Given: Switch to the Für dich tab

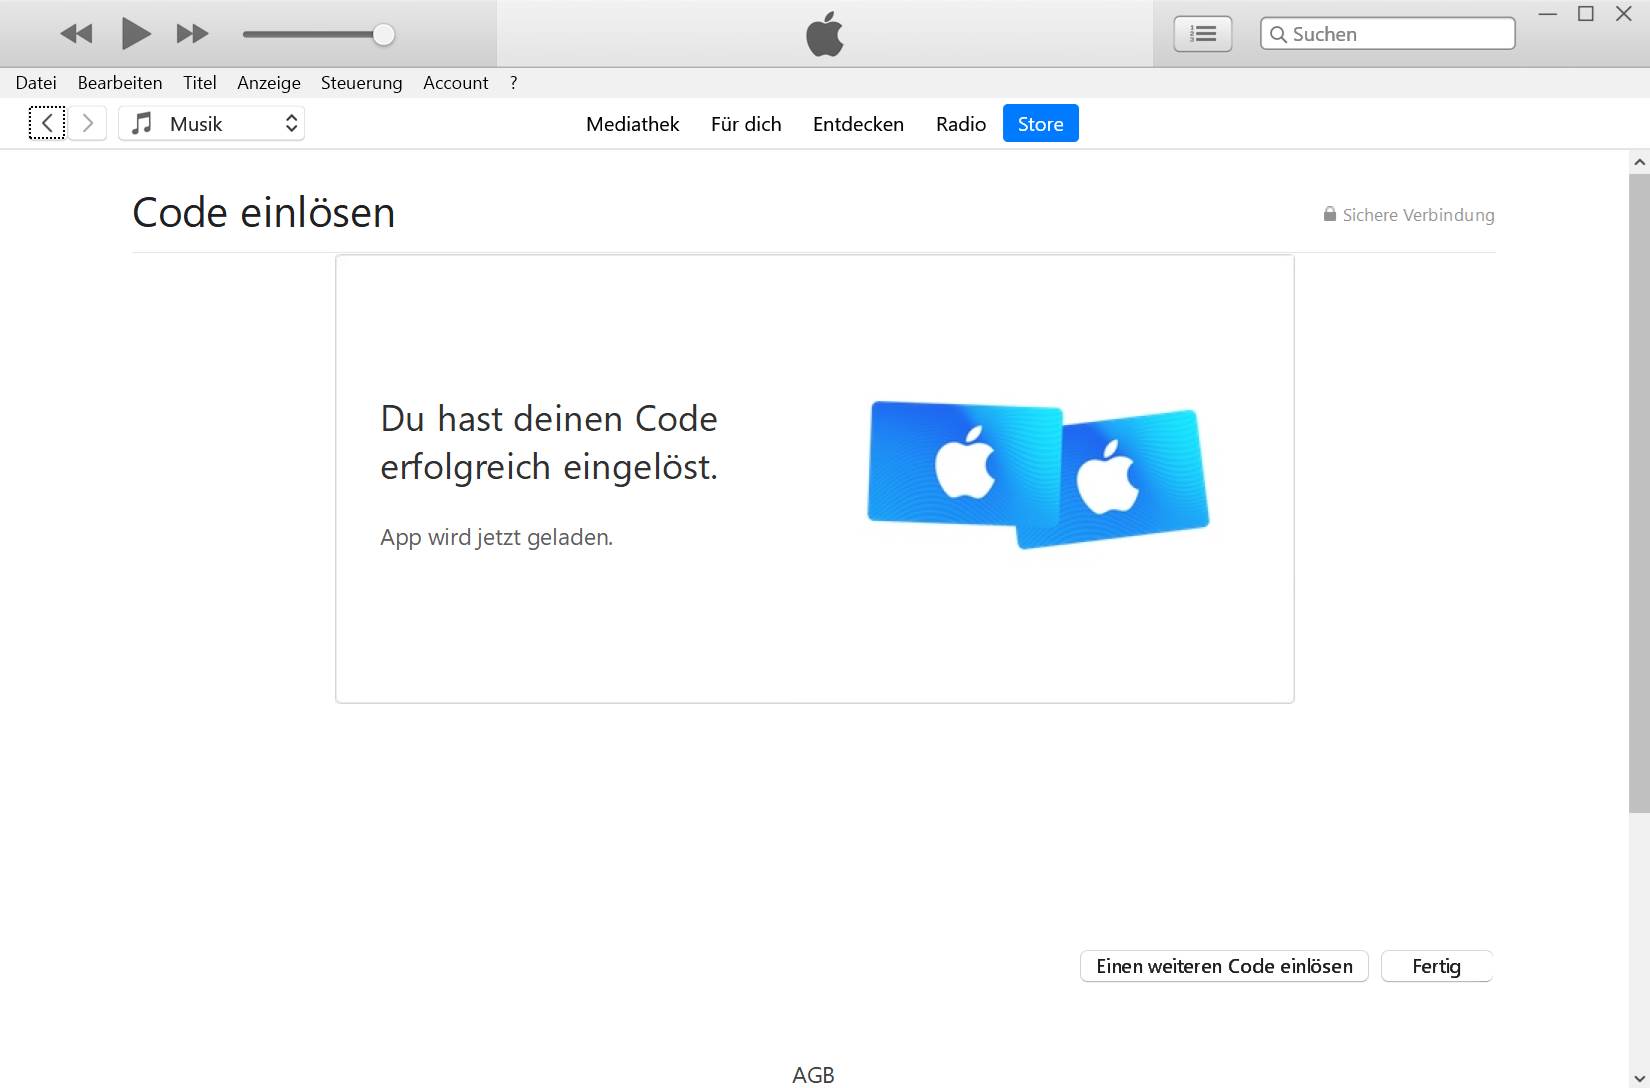Looking at the screenshot, I should [x=746, y=124].
